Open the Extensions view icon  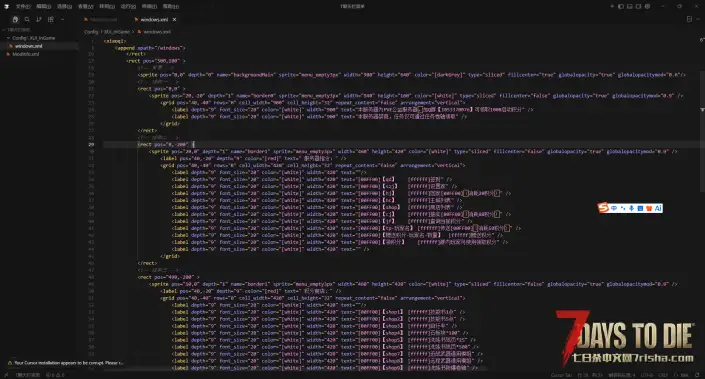[x=50, y=19]
